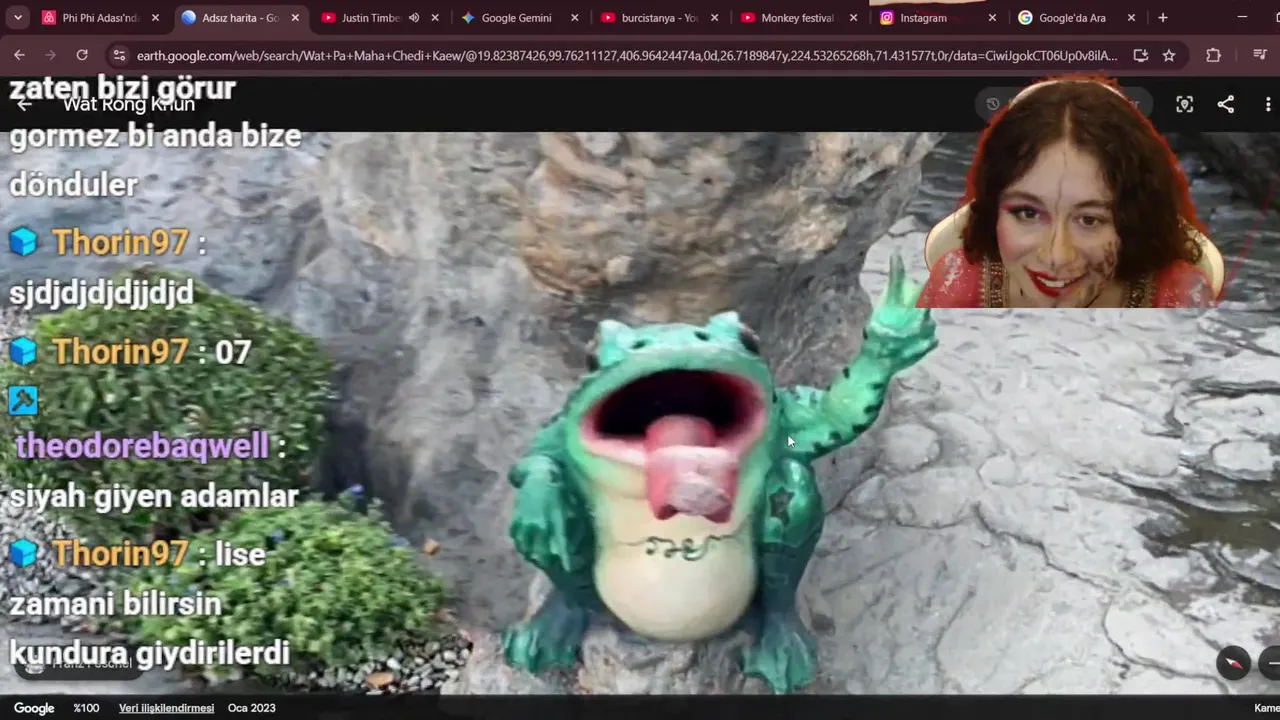Close the Google'da Ara tab
1280x720 pixels.
[x=1131, y=17]
